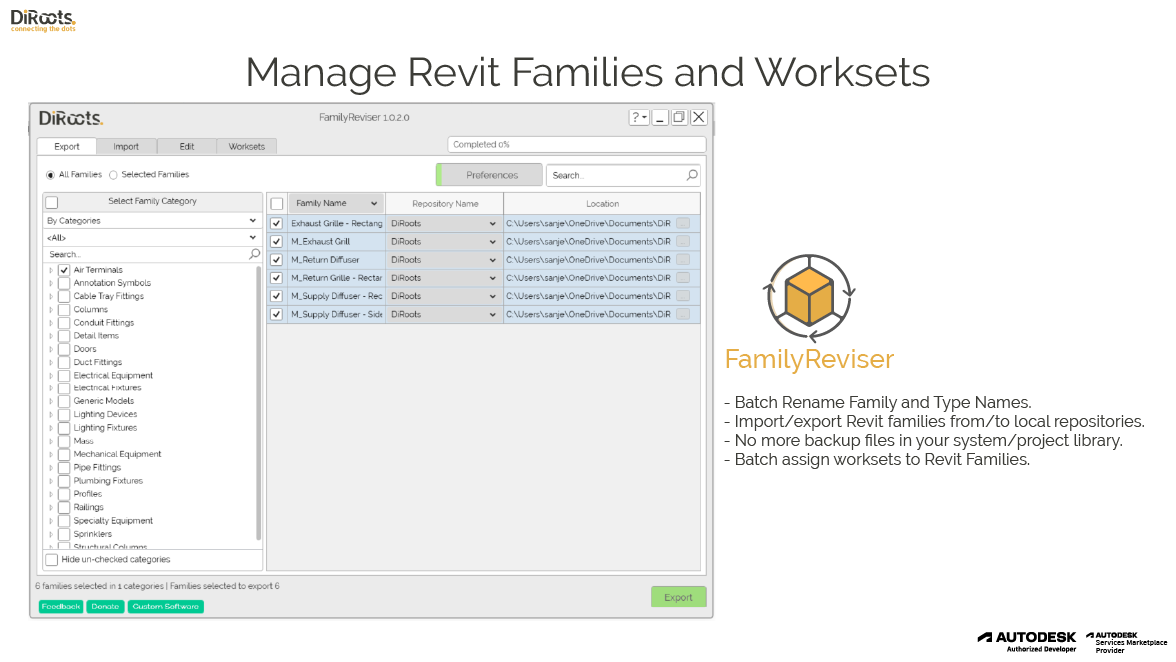Open the Family Name column dropdown

pyautogui.click(x=374, y=203)
